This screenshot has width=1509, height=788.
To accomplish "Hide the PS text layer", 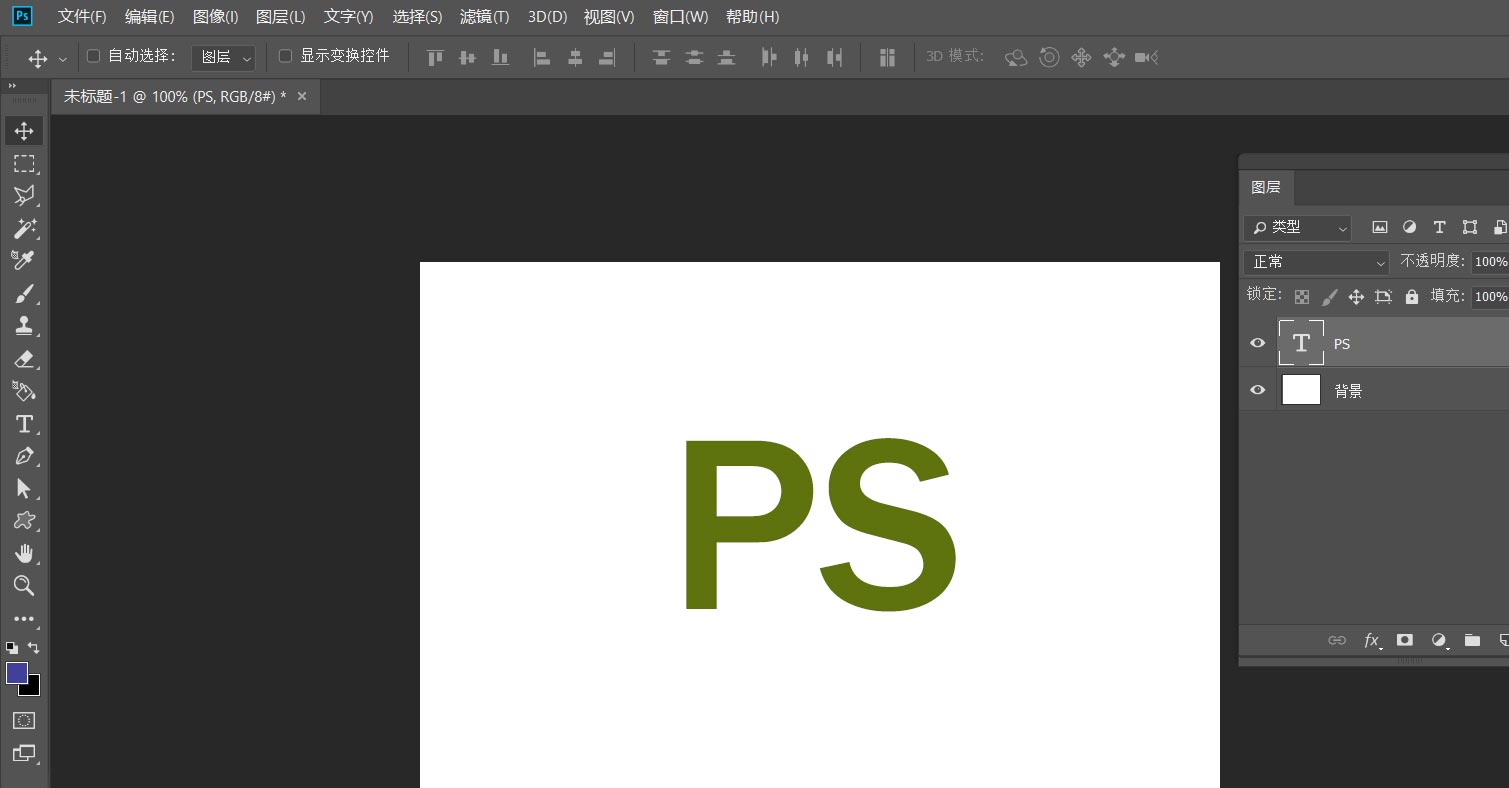I will [x=1258, y=343].
